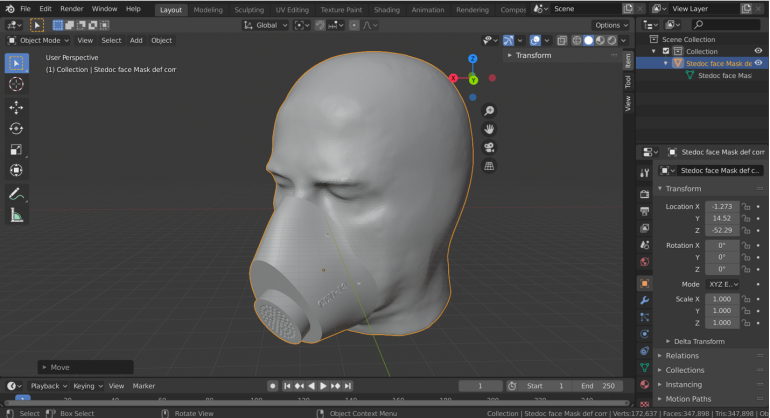The height and width of the screenshot is (418, 770).
Task: Open the Render menu
Action: click(71, 9)
